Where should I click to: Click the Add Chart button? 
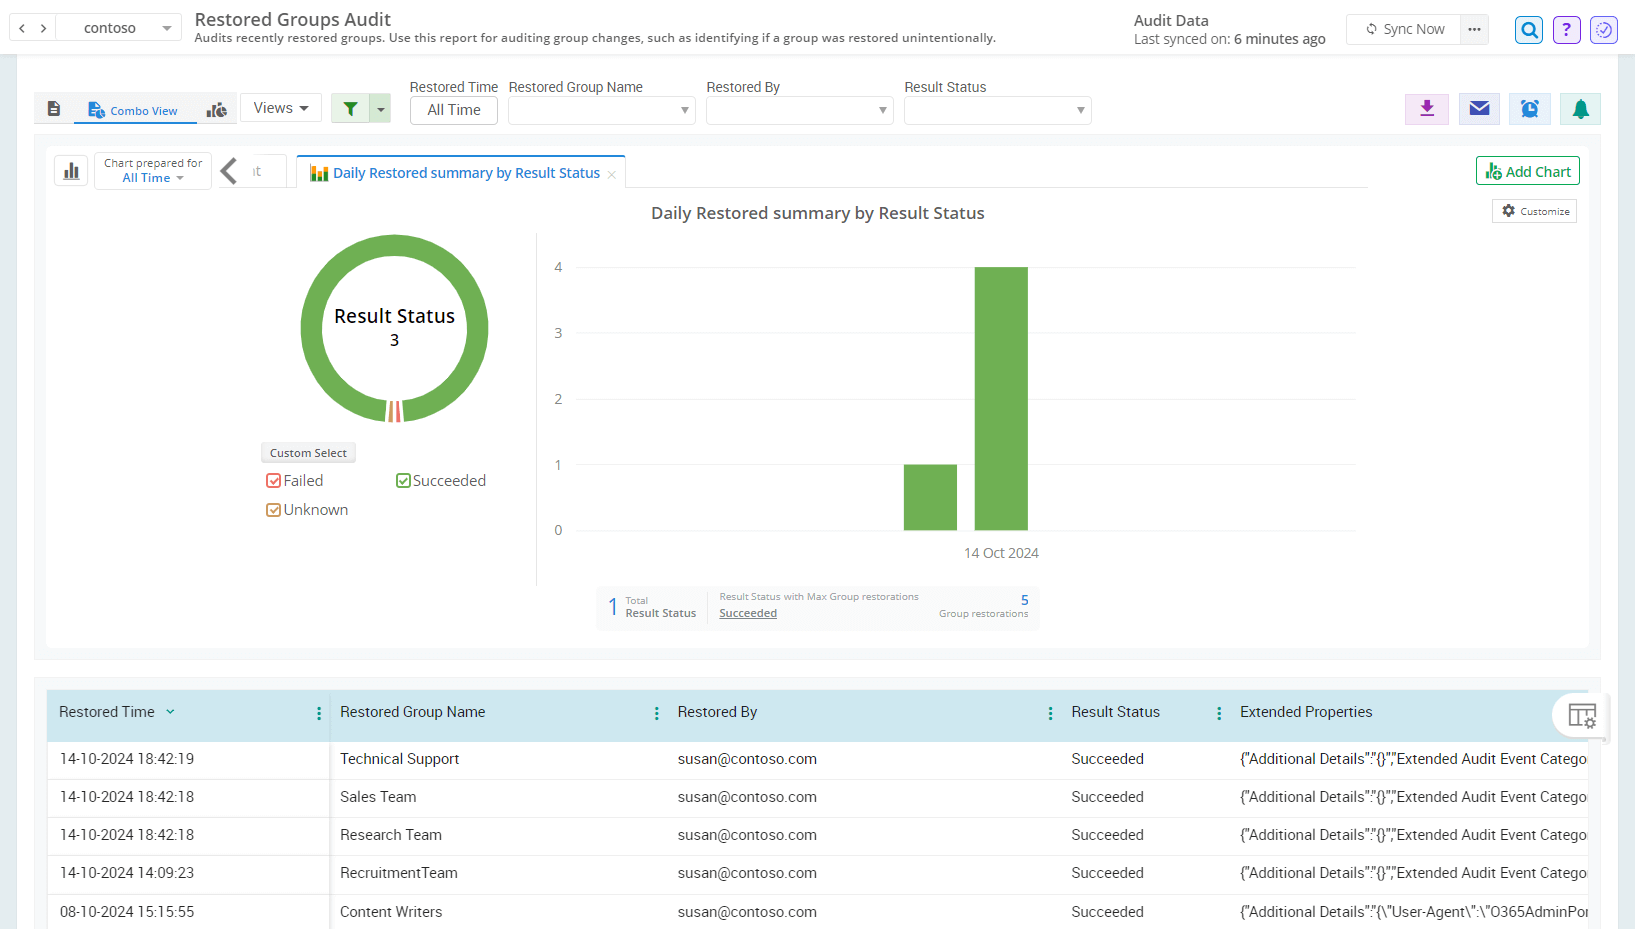[1527, 171]
